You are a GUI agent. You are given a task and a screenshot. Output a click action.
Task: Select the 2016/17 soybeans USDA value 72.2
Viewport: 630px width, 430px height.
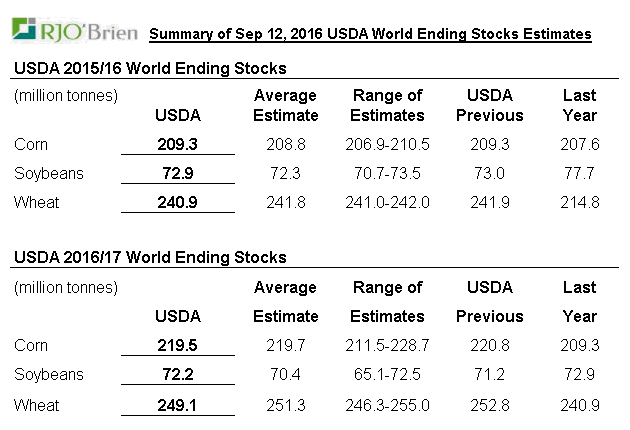(x=178, y=375)
